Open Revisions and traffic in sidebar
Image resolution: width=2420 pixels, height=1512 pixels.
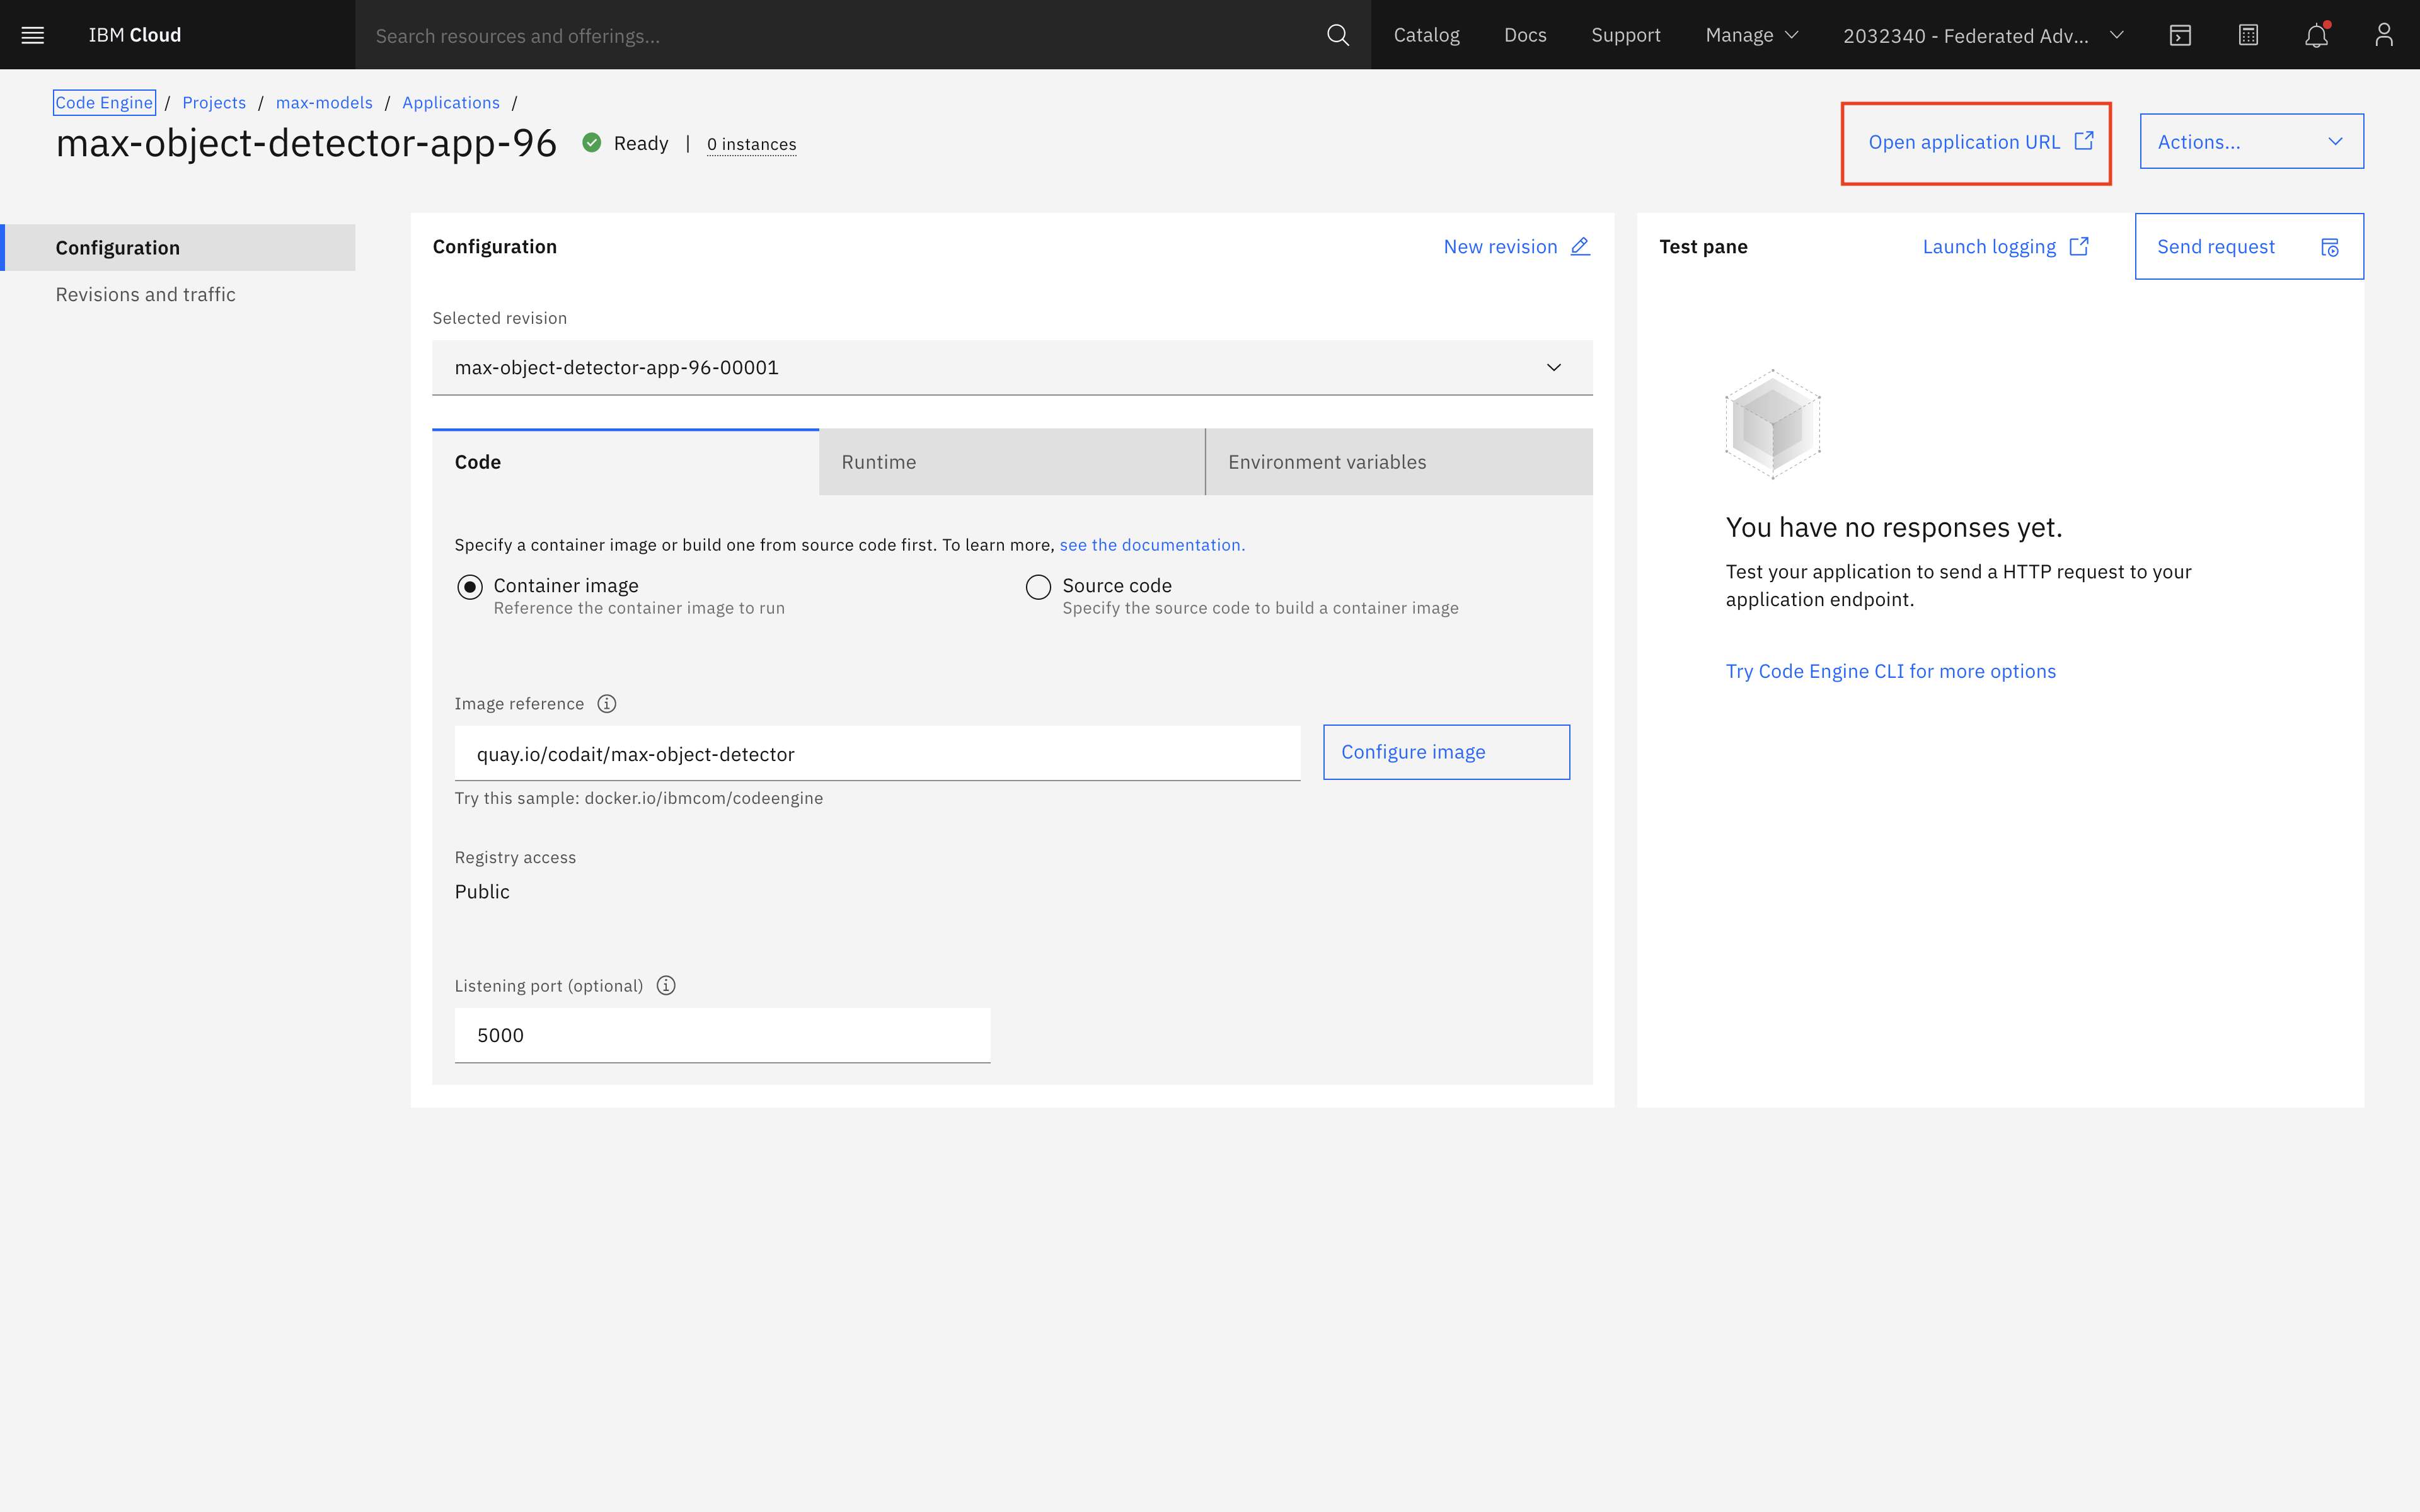point(146,294)
